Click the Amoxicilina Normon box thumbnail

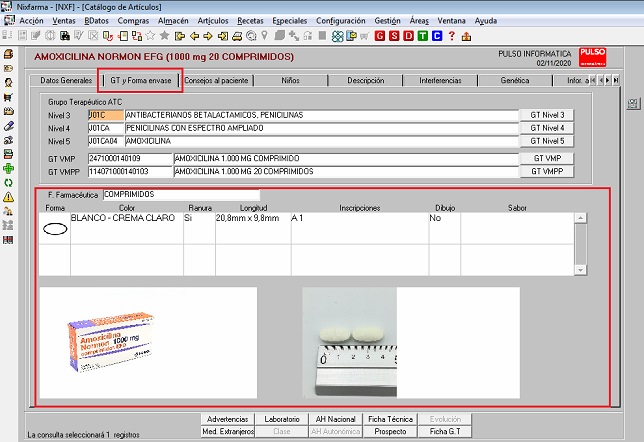click(x=110, y=341)
